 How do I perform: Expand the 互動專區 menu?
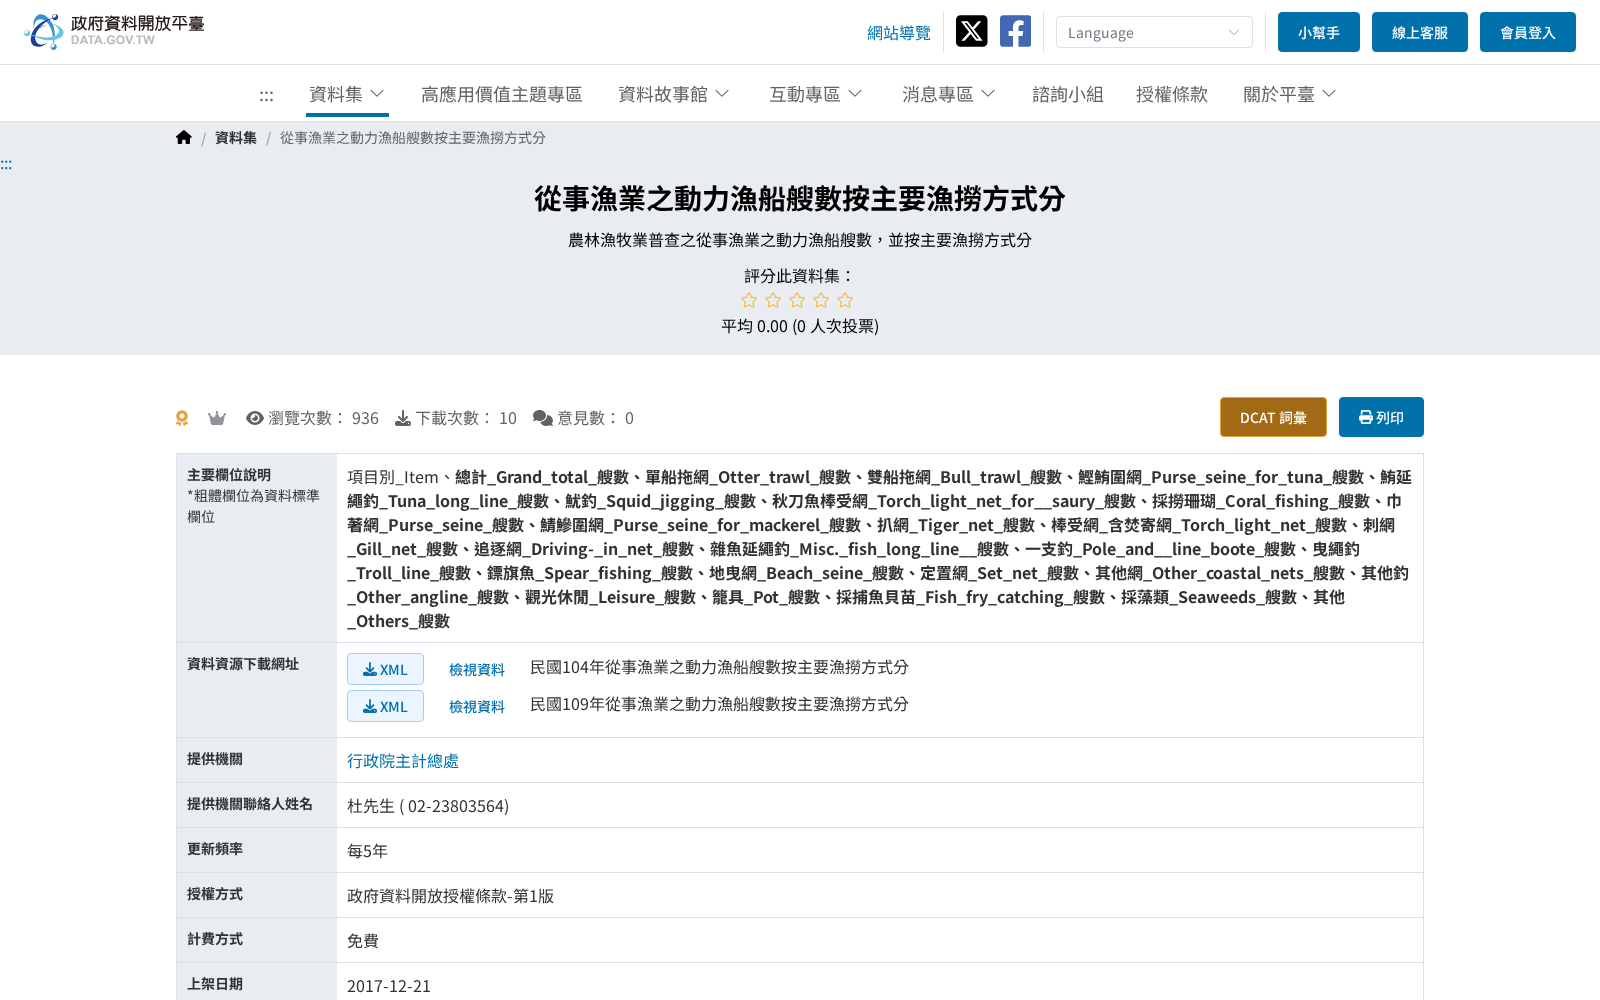pos(816,94)
